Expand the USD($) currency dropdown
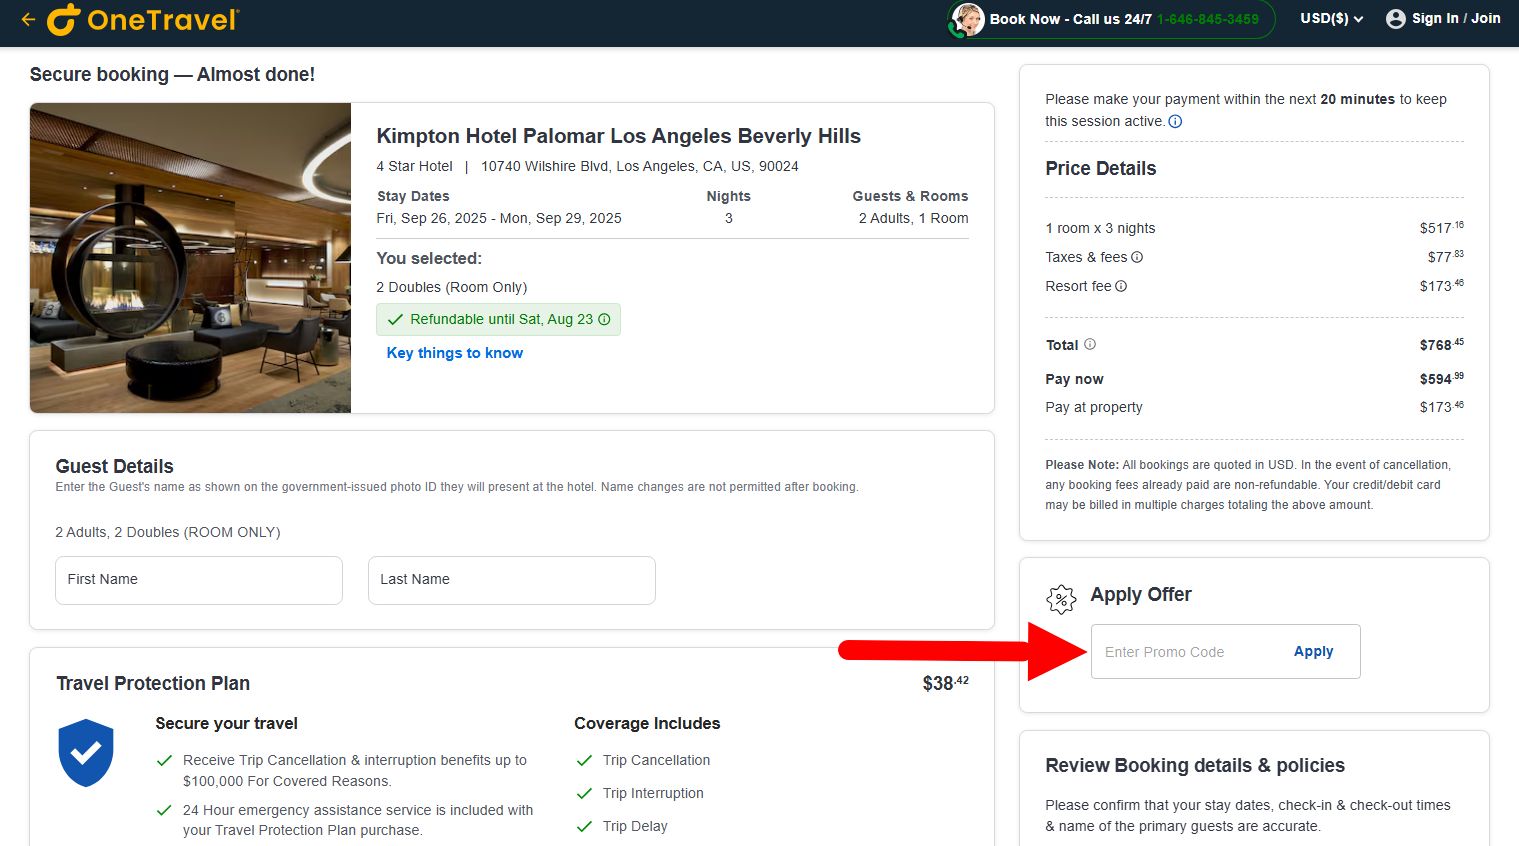This screenshot has width=1519, height=846. (x=1331, y=19)
